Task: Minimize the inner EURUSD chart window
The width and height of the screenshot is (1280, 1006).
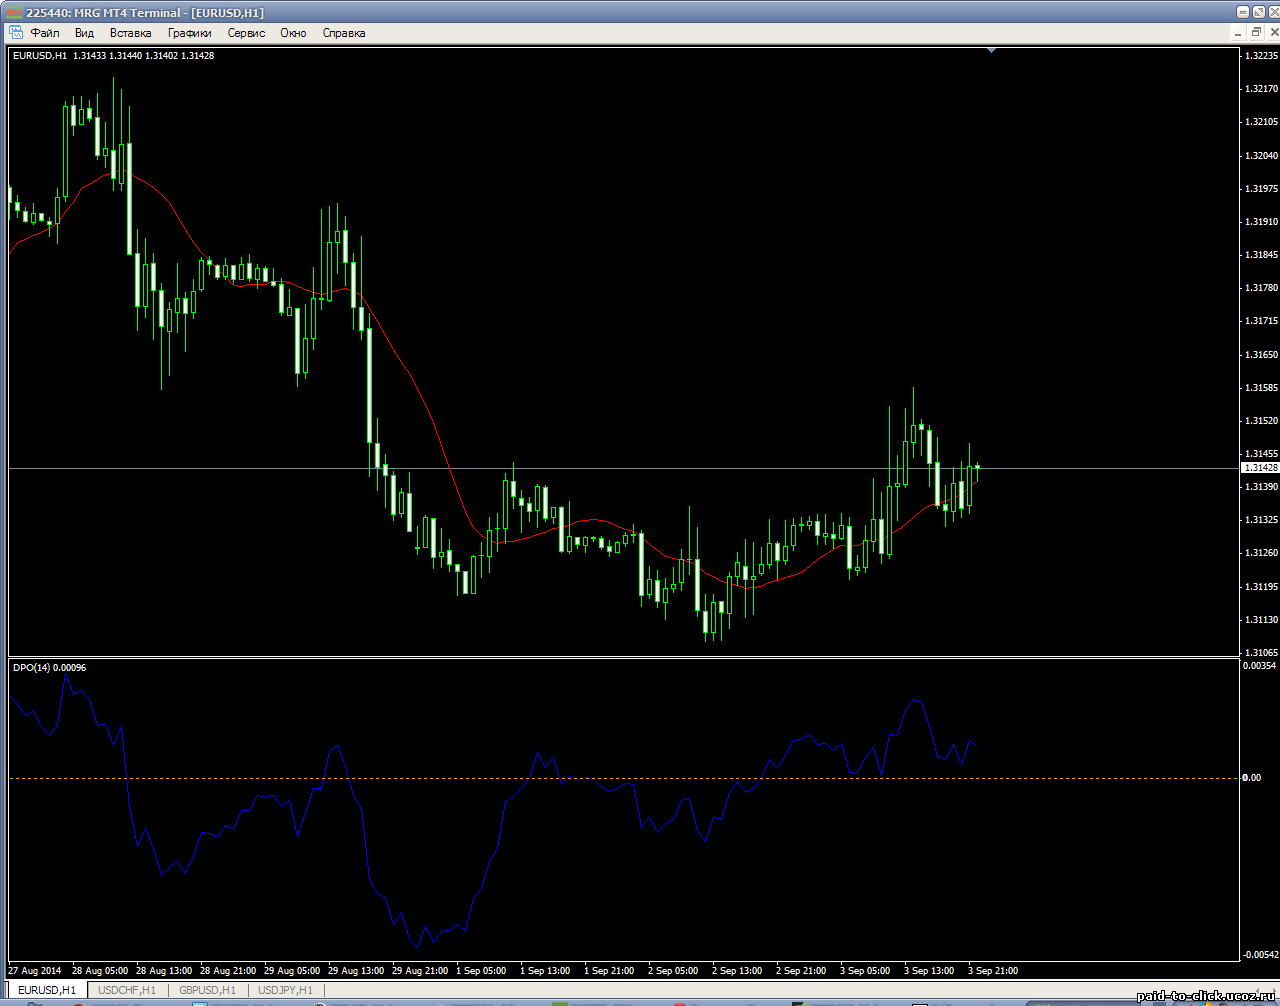Action: [1238, 33]
